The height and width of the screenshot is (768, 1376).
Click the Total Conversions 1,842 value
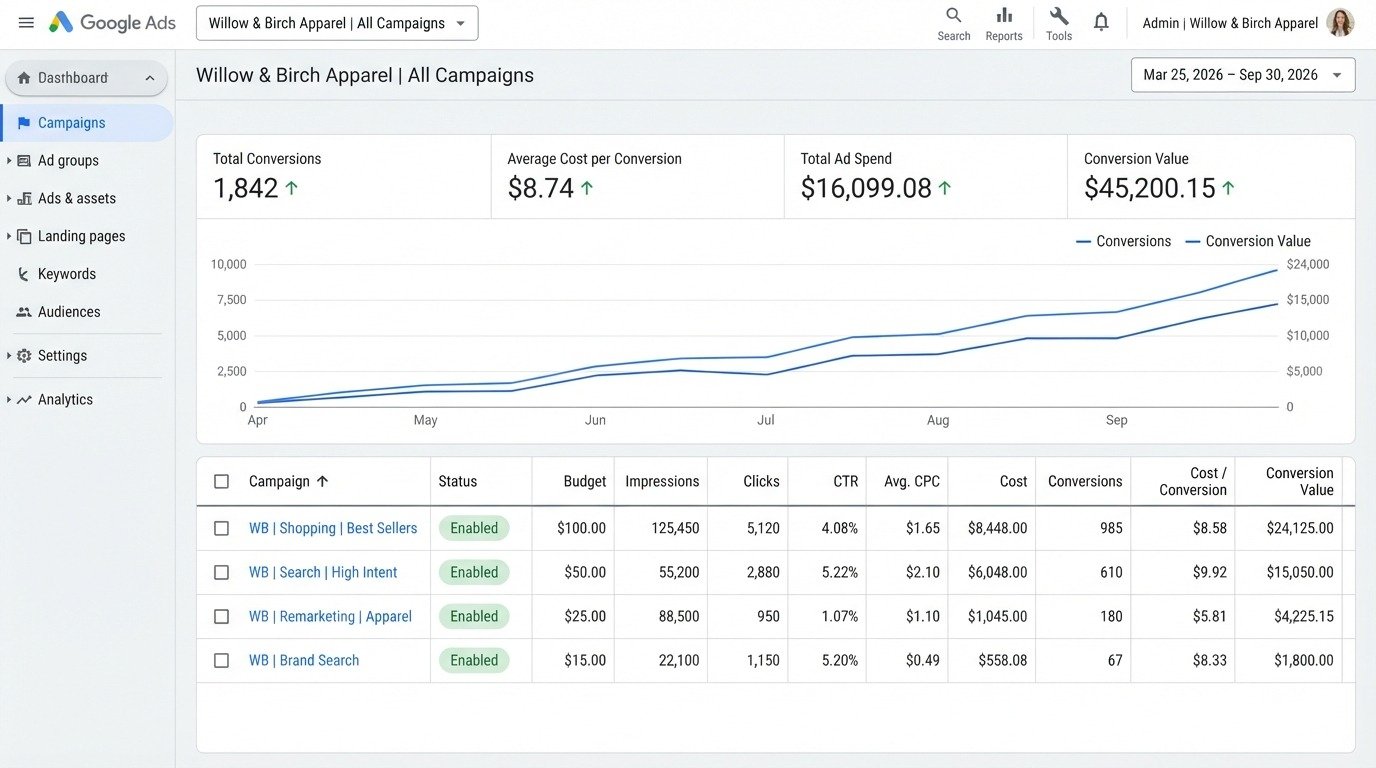246,188
